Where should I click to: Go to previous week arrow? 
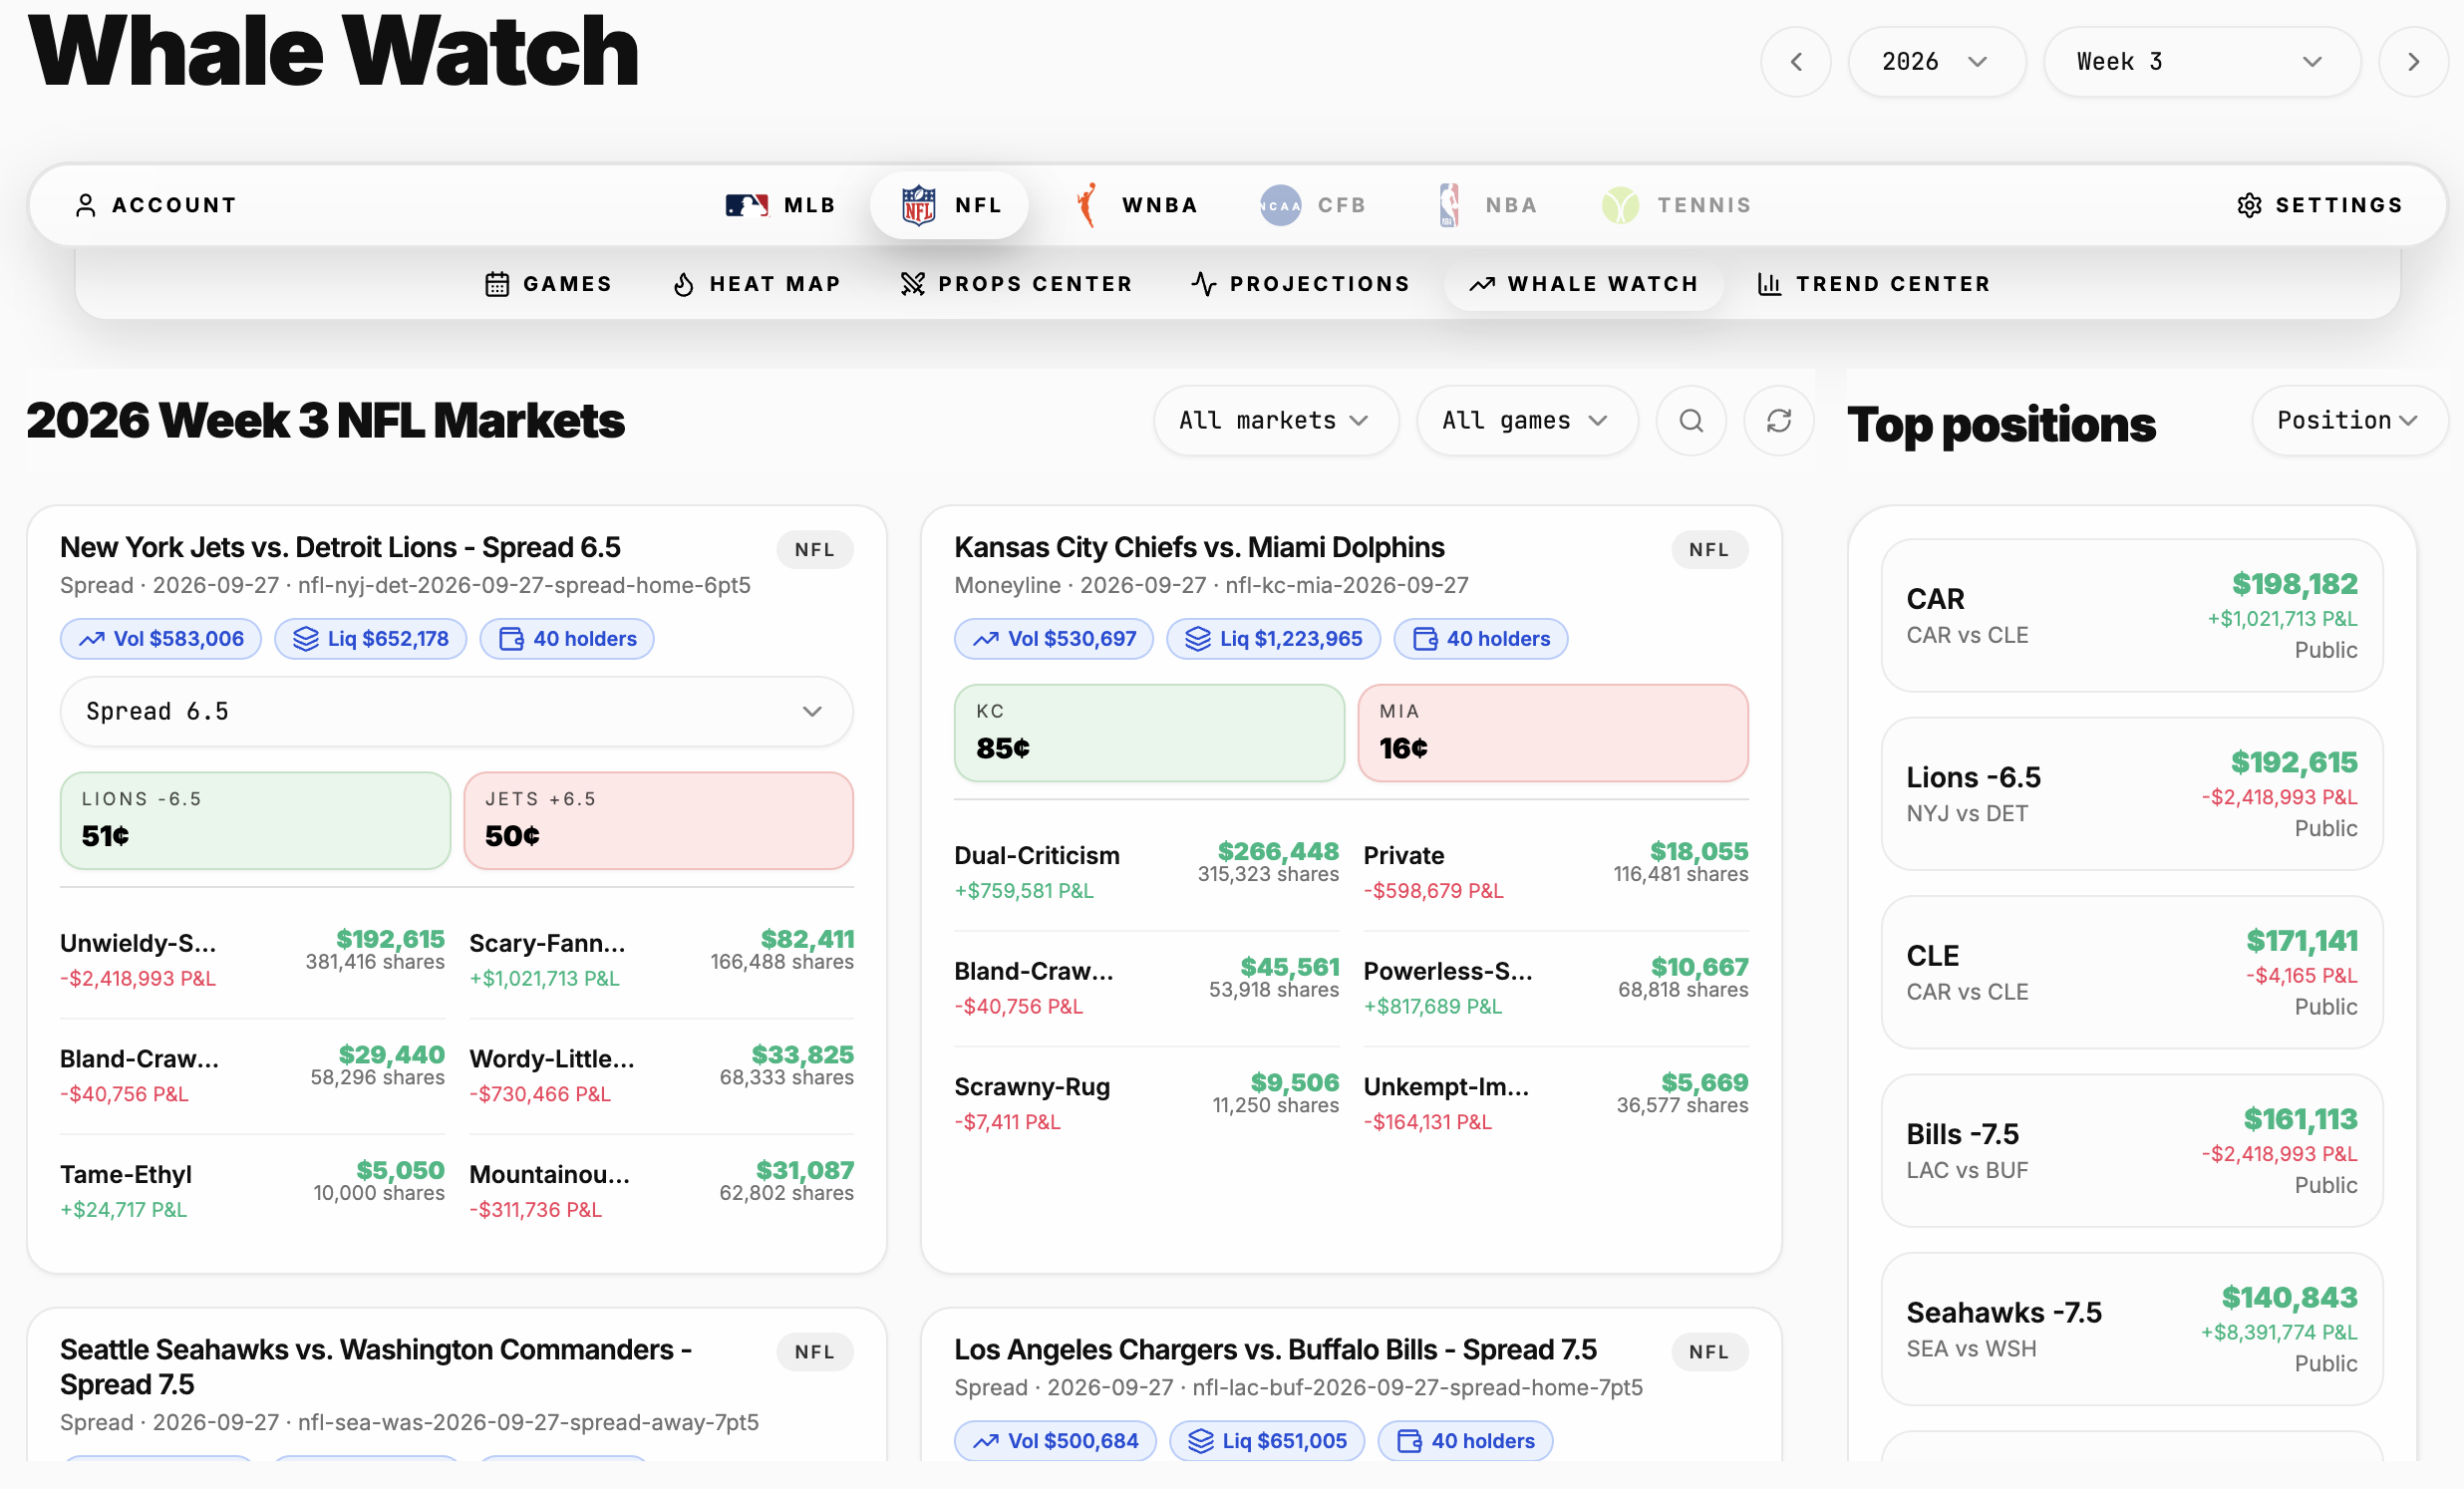(1796, 62)
